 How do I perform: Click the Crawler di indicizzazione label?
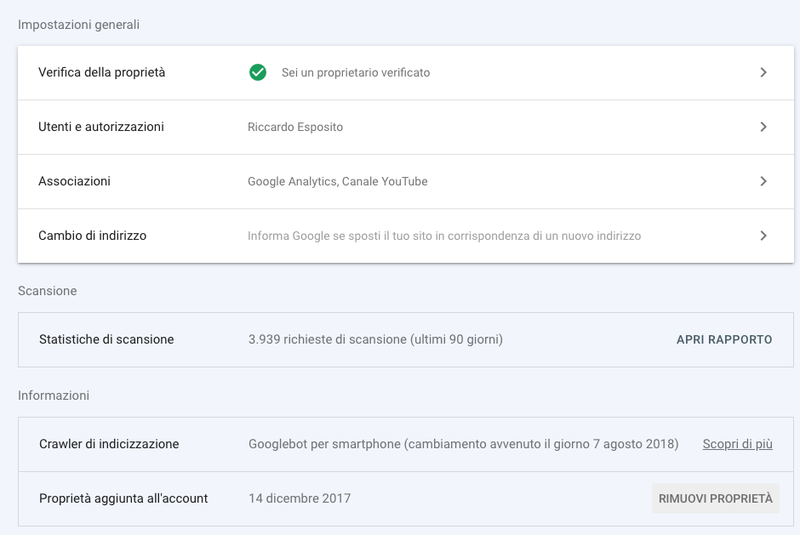109,444
